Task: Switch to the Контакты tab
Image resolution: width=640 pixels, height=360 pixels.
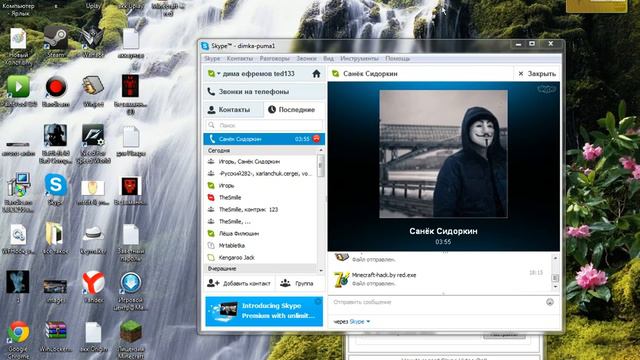Action: pos(233,110)
